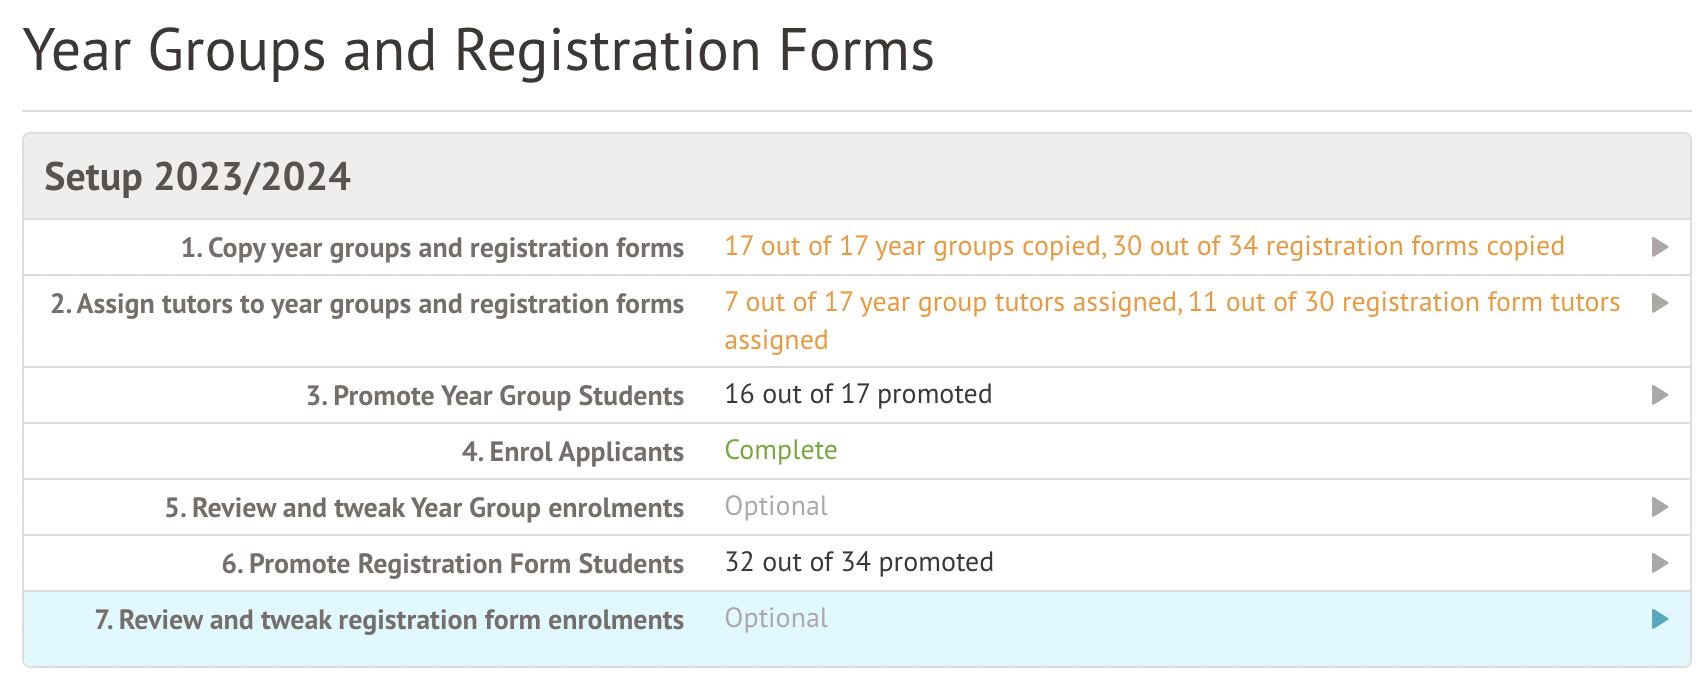The image size is (1698, 674).
Task: Open Review and tweak Year Group enrolments
Action: coord(424,508)
